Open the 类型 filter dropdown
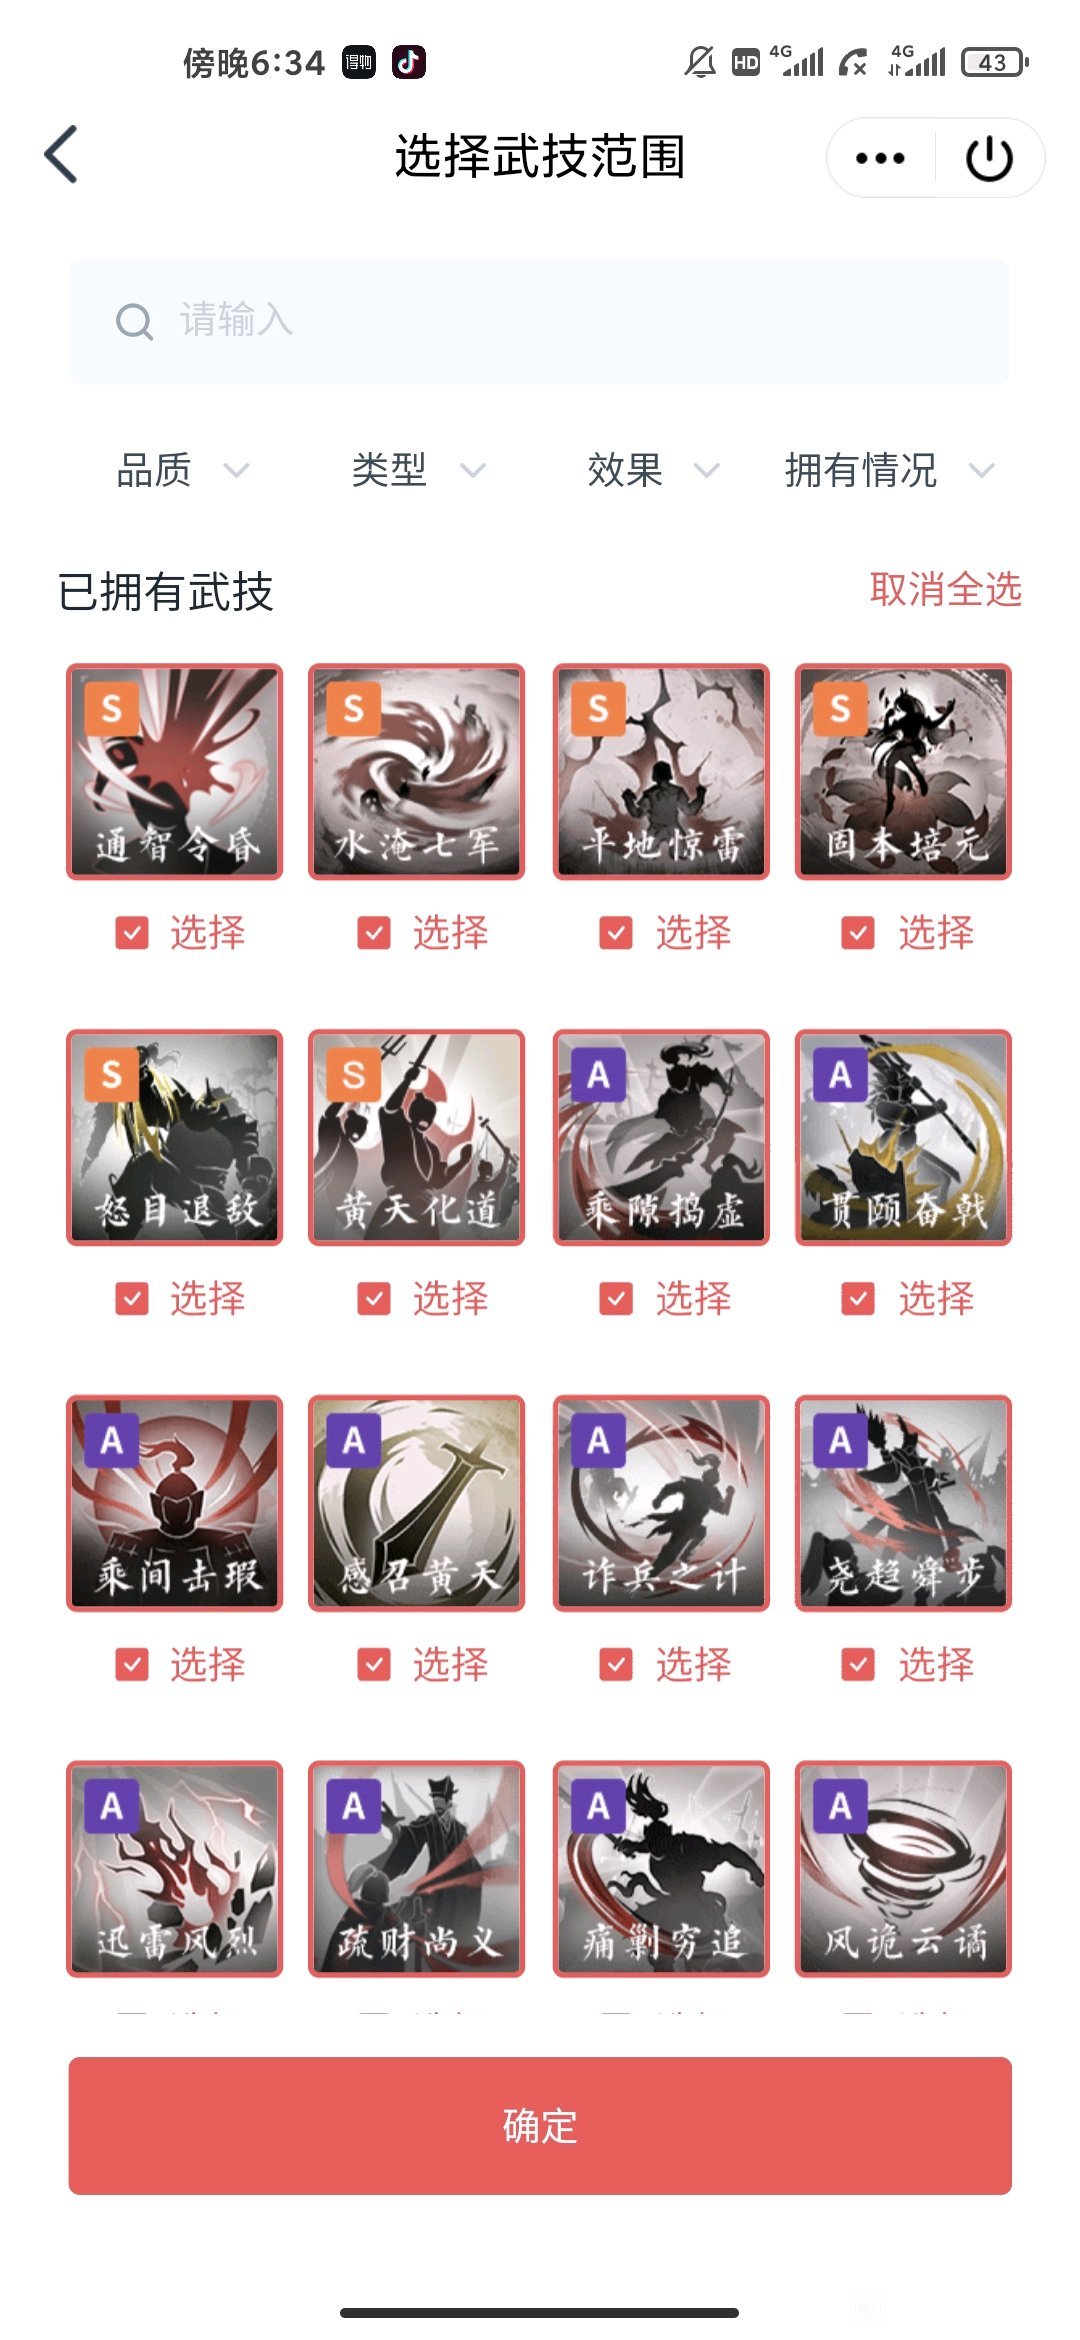The image size is (1080, 2340). click(x=419, y=470)
